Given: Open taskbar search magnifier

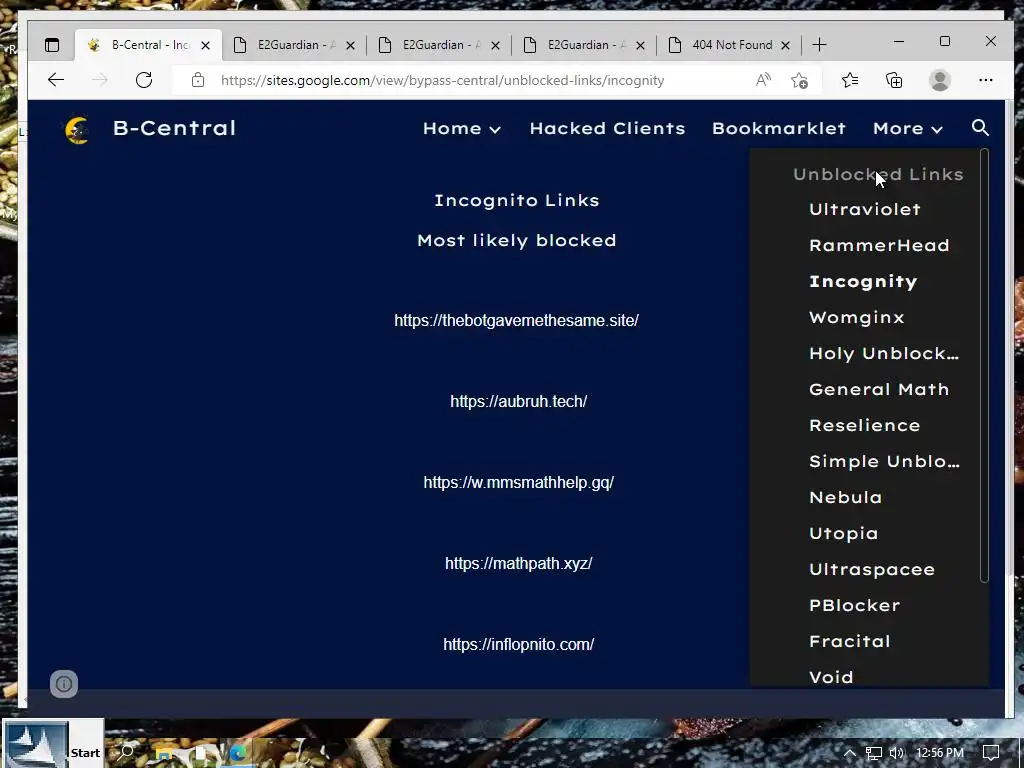Looking at the screenshot, I should pos(127,752).
